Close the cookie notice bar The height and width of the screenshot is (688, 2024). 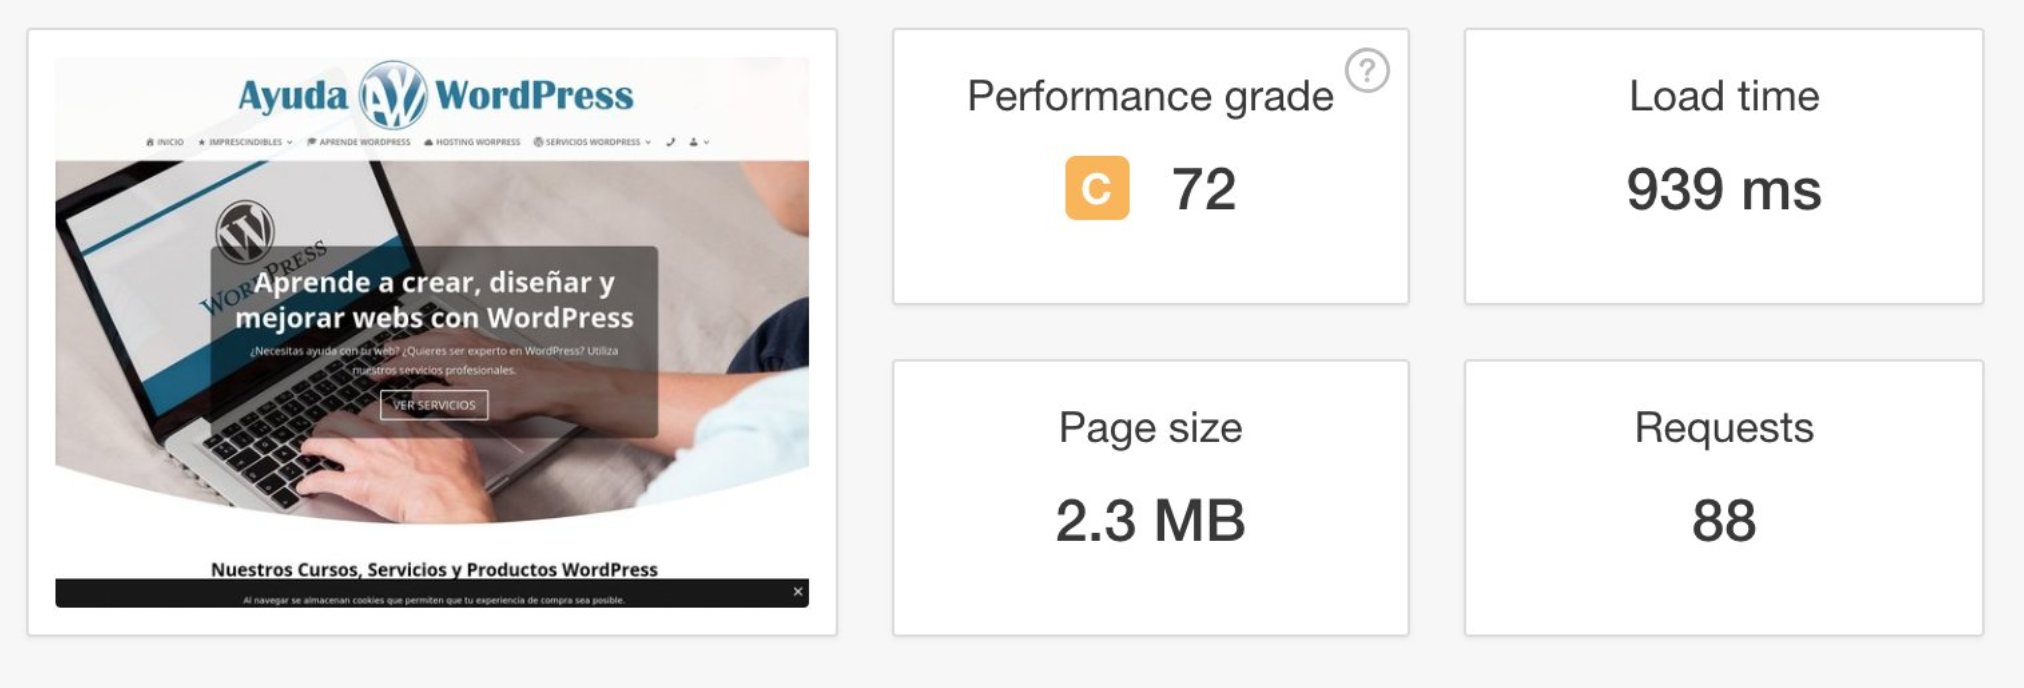(x=798, y=591)
